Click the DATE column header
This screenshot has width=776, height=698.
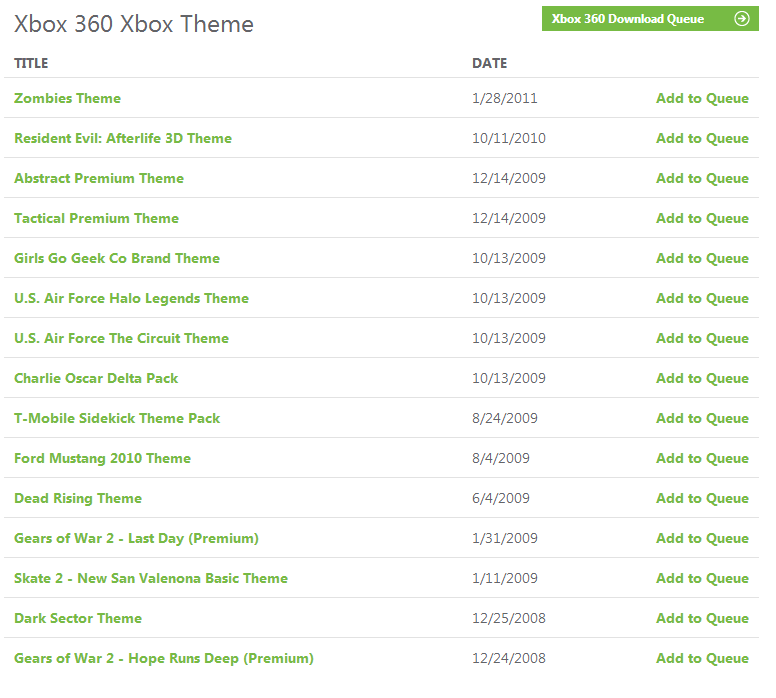click(489, 63)
